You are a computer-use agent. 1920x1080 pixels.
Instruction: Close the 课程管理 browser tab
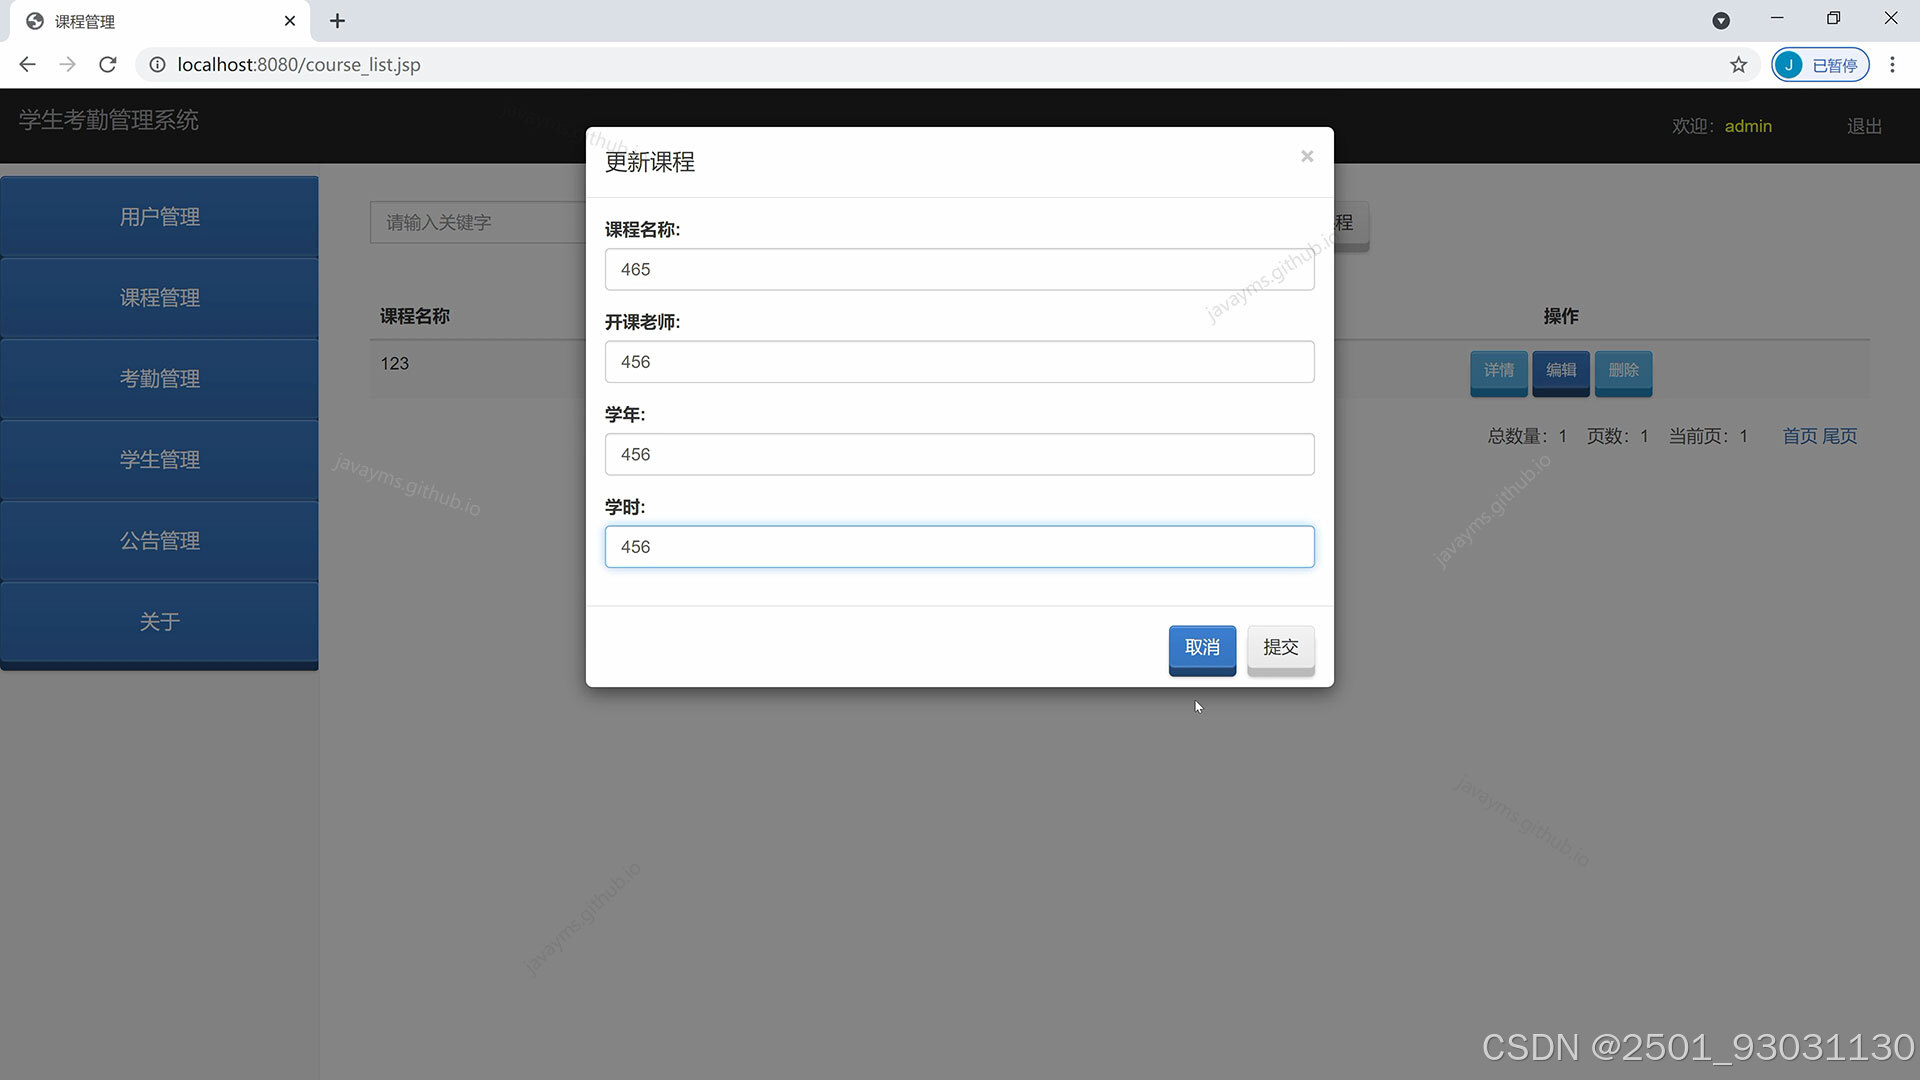(x=289, y=21)
